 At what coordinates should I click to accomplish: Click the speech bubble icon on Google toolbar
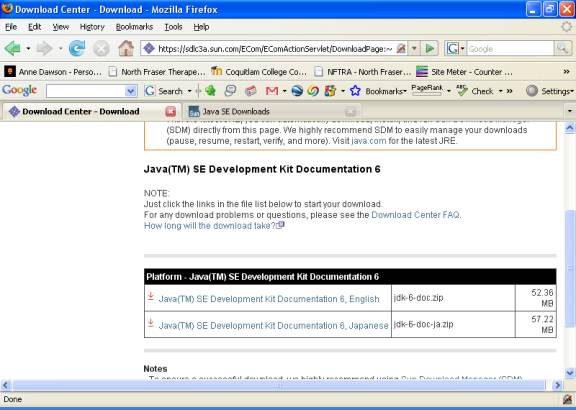click(x=230, y=91)
